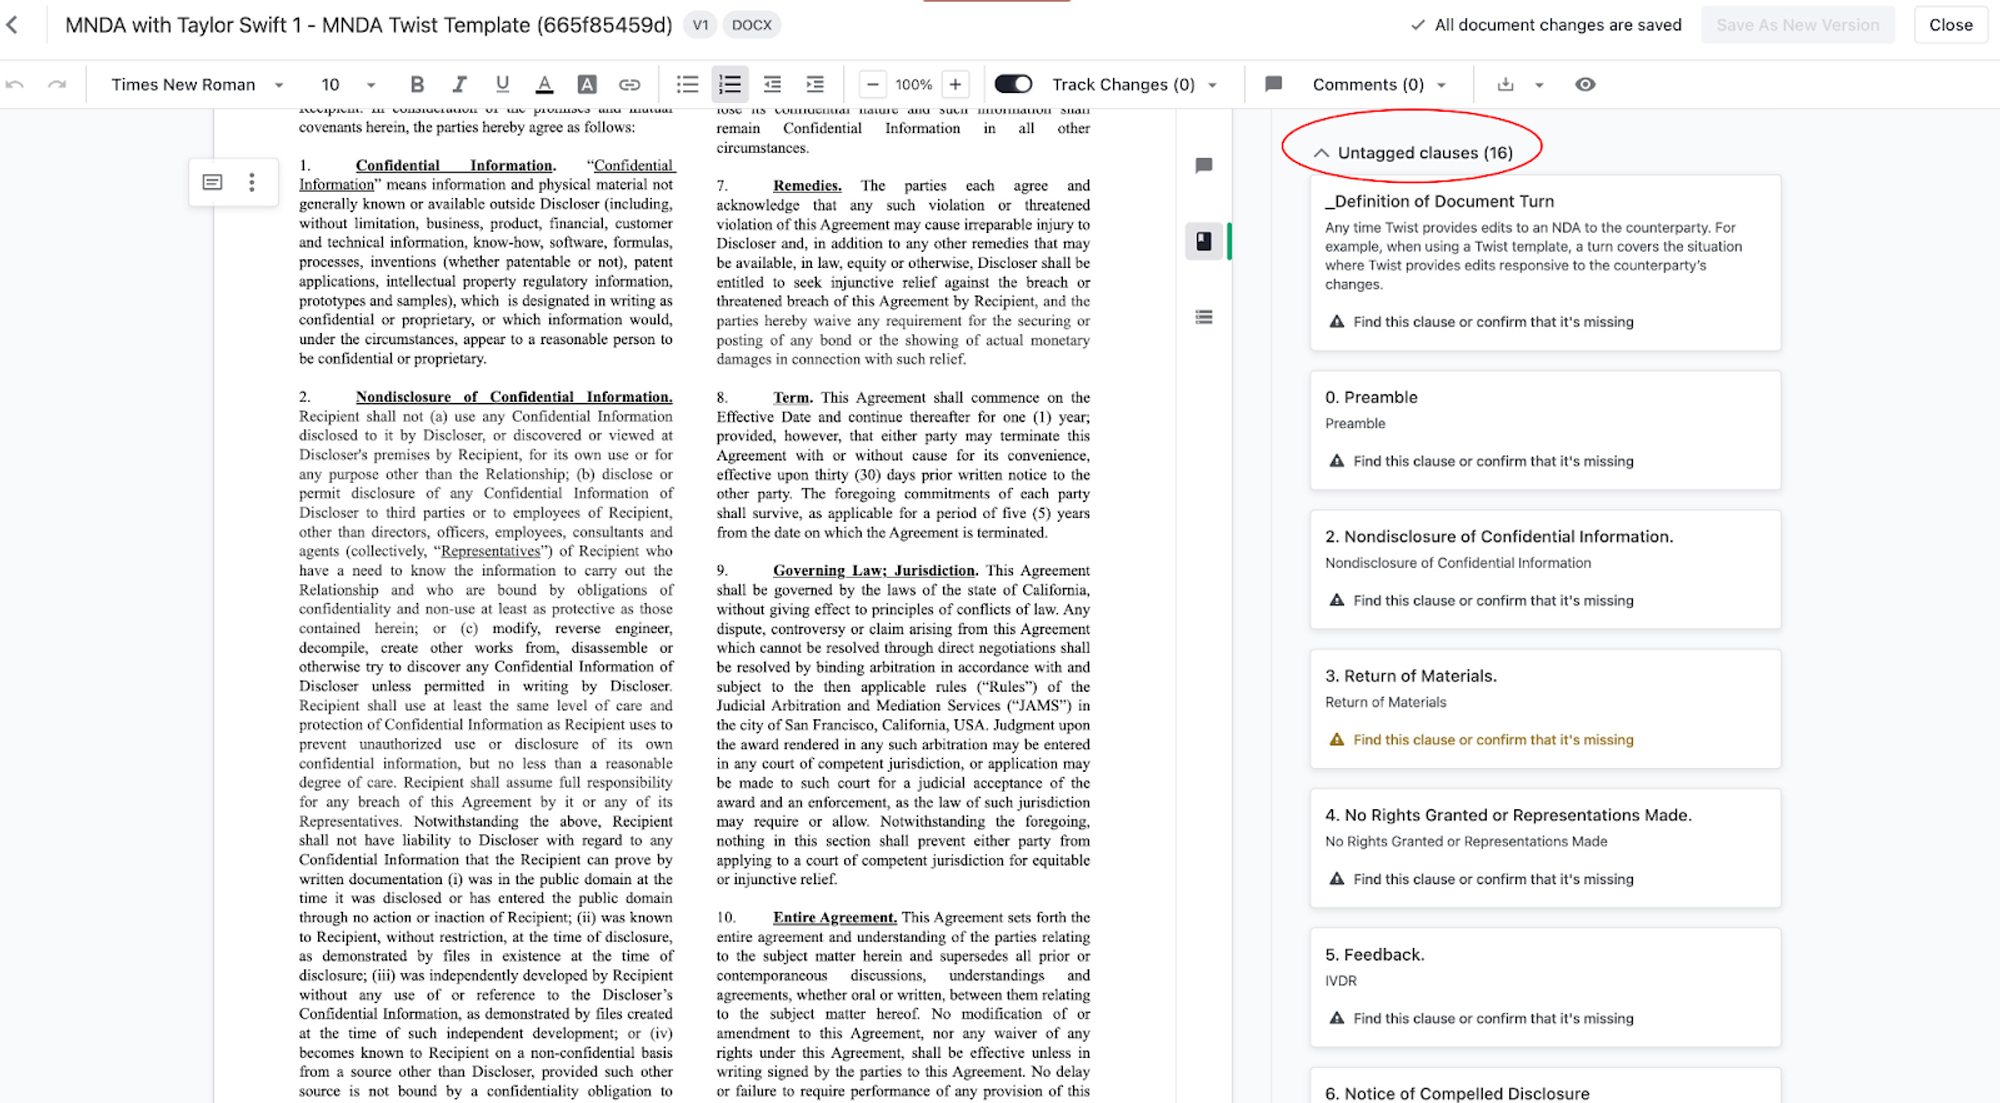Click the underlined Representatives term
Viewport: 2000px width, 1103px height.
490,551
